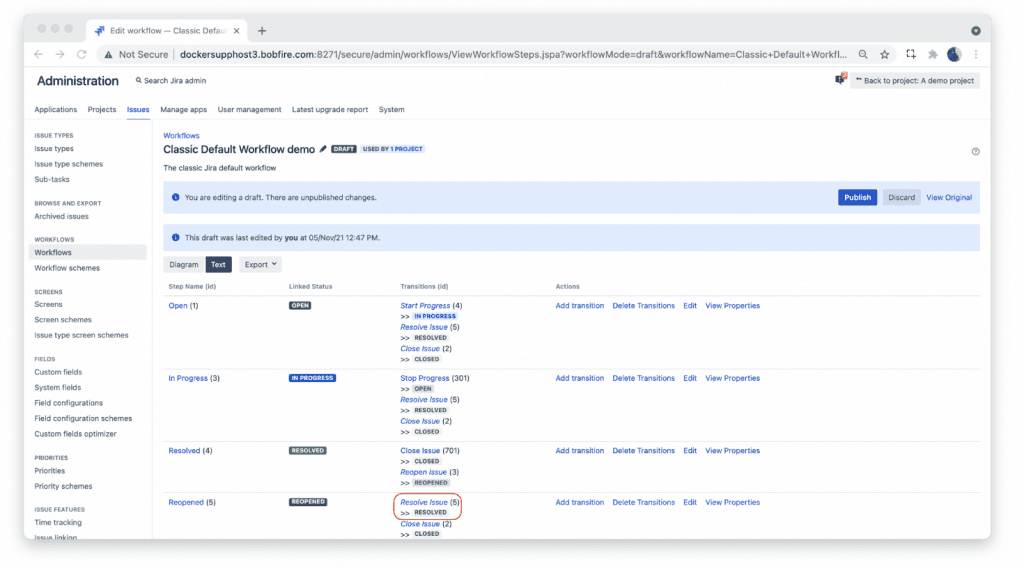Click the USED BY 1 PROJECT badge
Viewport: 1024px width, 568px height.
click(x=392, y=149)
